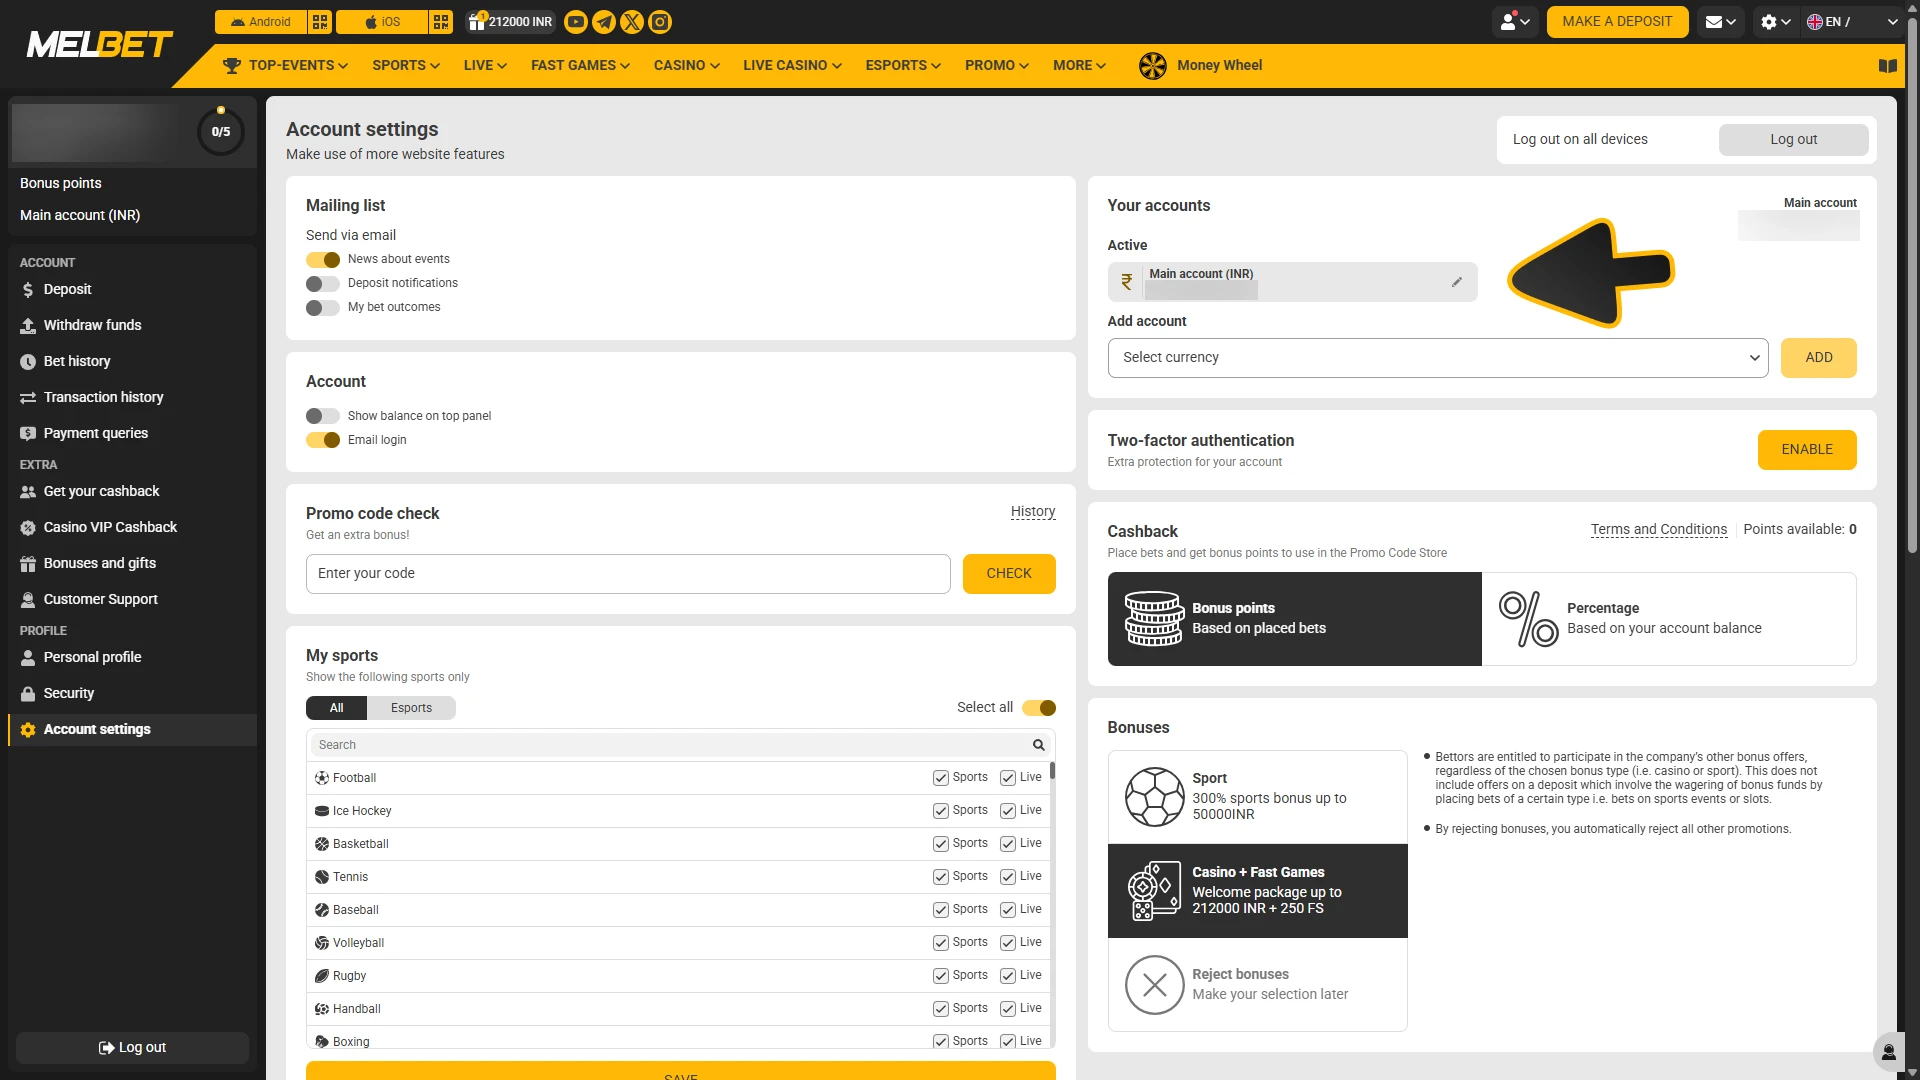Open the Telegram social icon
The height and width of the screenshot is (1080, 1920).
tap(604, 22)
